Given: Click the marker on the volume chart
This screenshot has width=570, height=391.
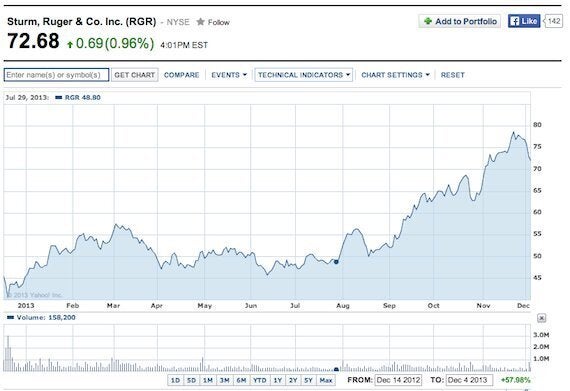Looking at the screenshot, I should 336,370.
